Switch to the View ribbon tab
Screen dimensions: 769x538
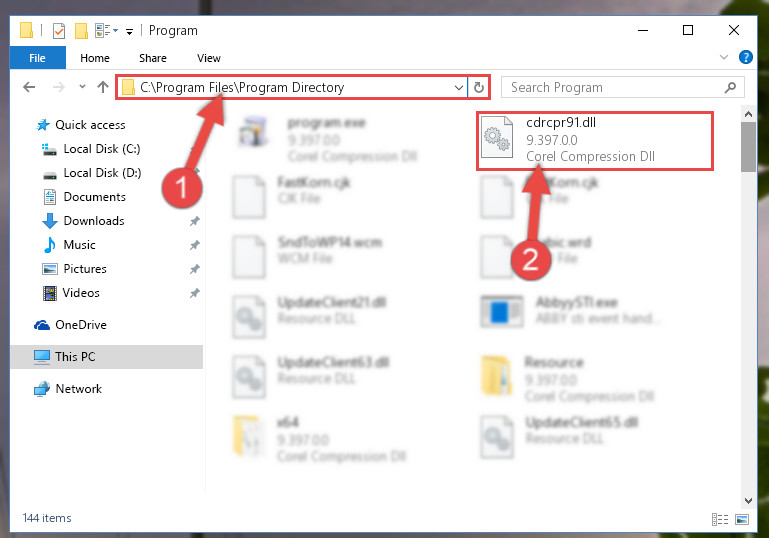(208, 58)
